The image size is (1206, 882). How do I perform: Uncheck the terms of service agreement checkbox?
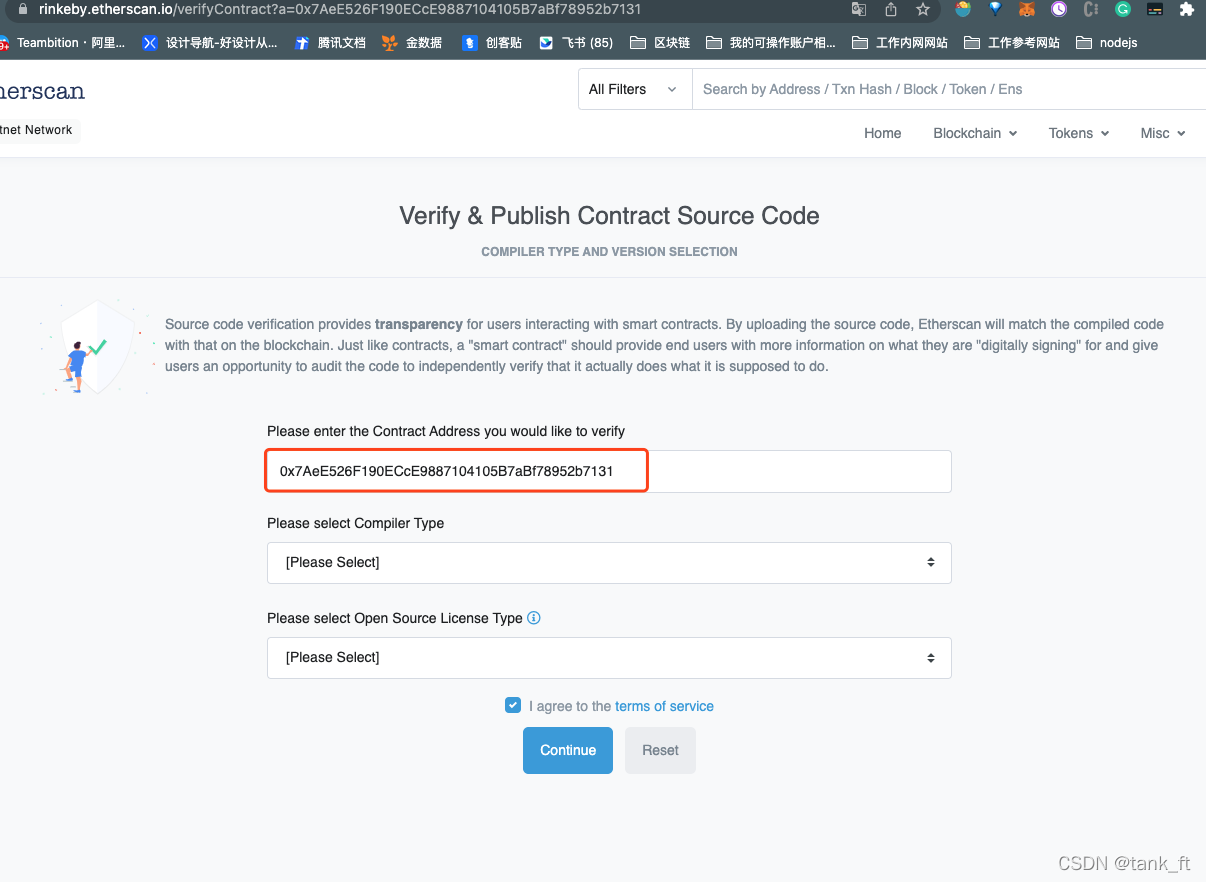[513, 705]
